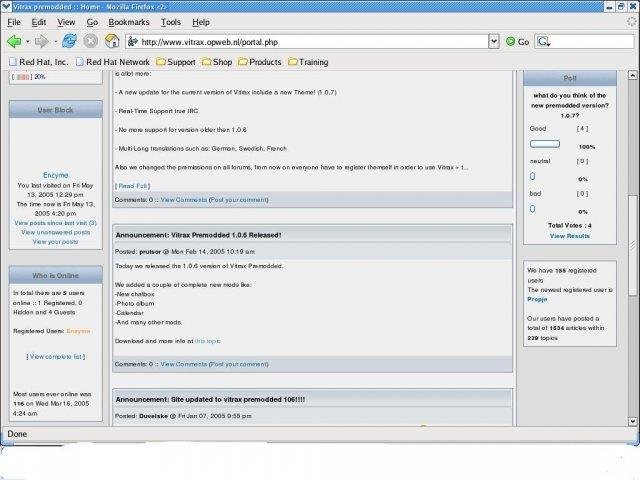This screenshot has width=640, height=480.
Task: Click the green Back arrow button
Action: [x=15, y=41]
